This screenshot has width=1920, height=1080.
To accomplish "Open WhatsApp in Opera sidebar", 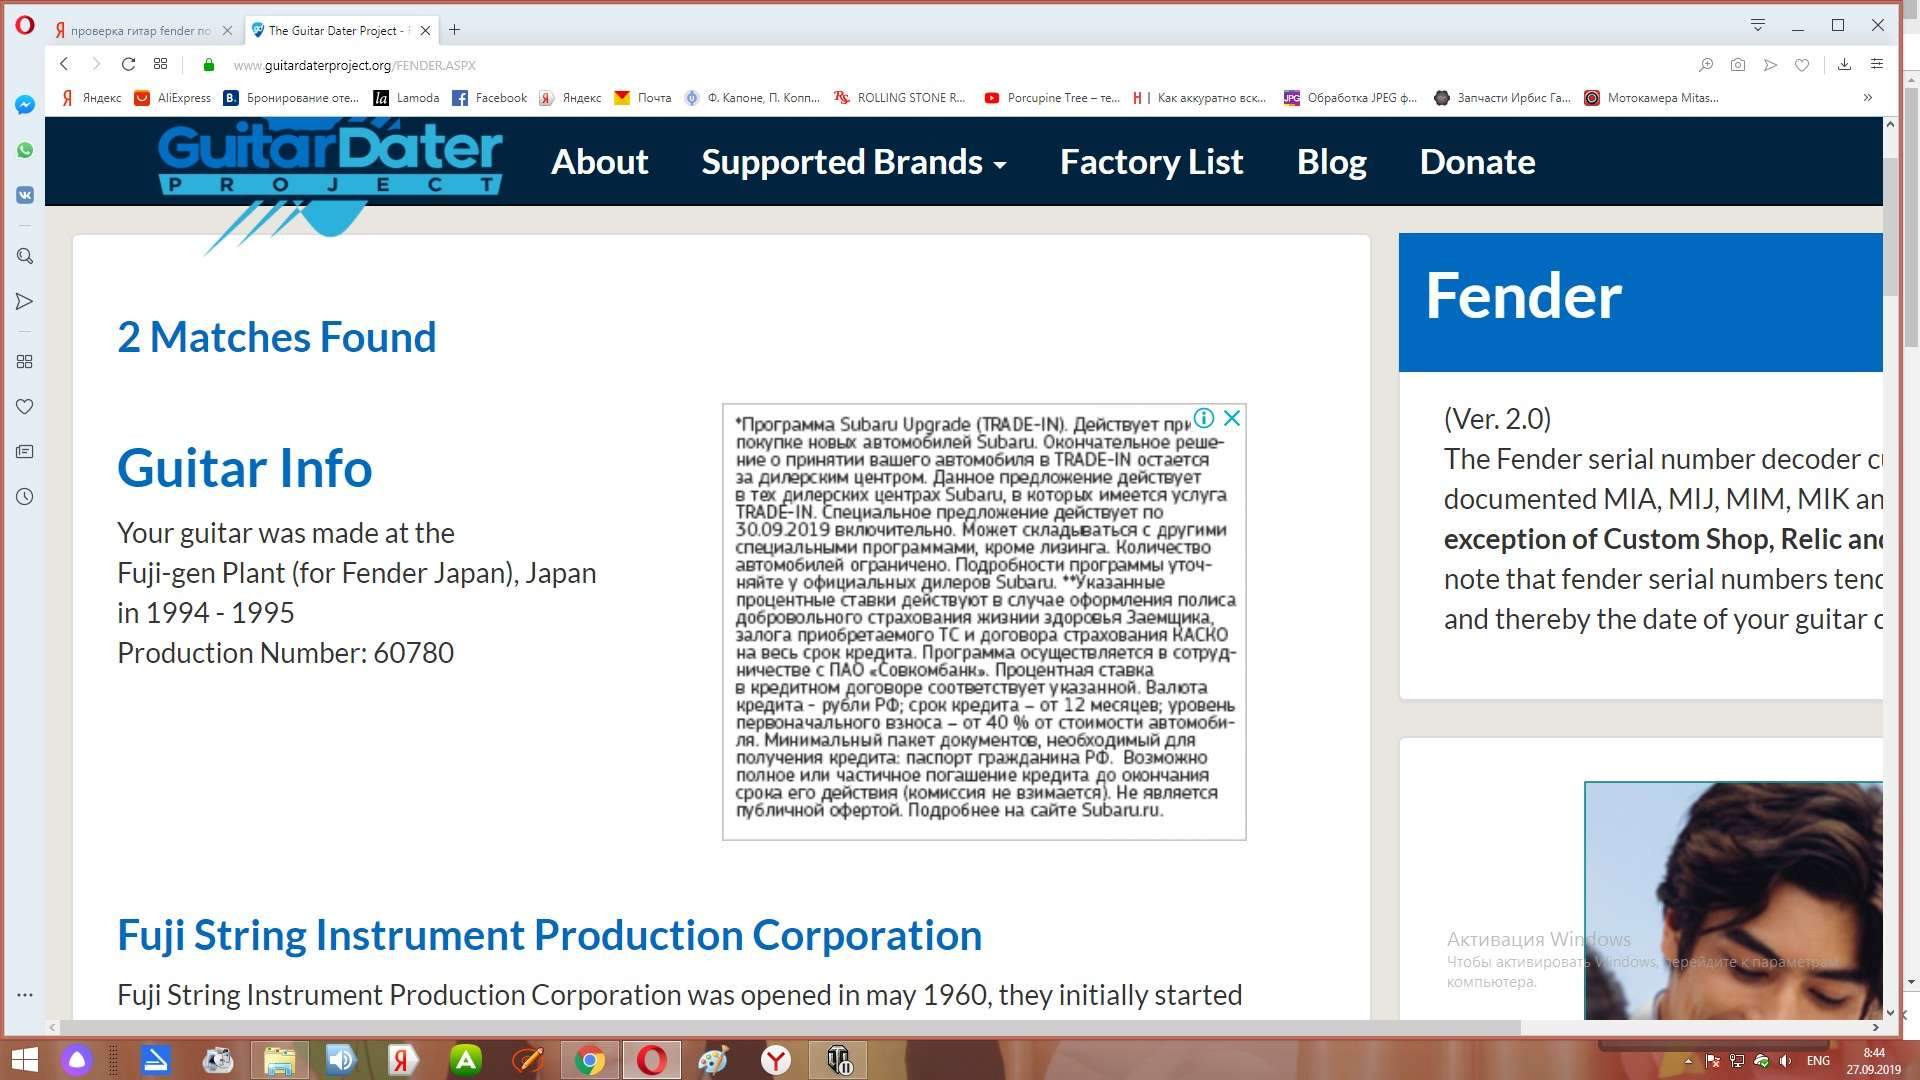I will tap(25, 150).
